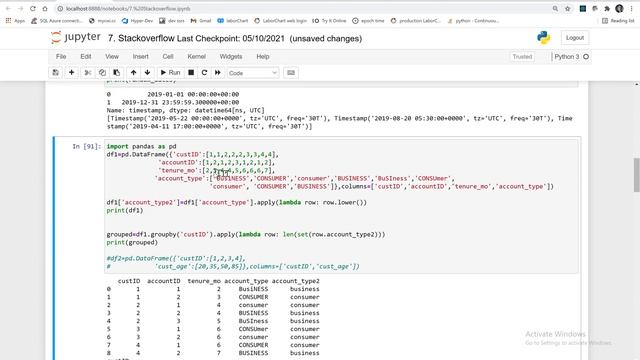Screen dimensions: 640x360
Task: Open the File menu
Action: (x=61, y=57)
